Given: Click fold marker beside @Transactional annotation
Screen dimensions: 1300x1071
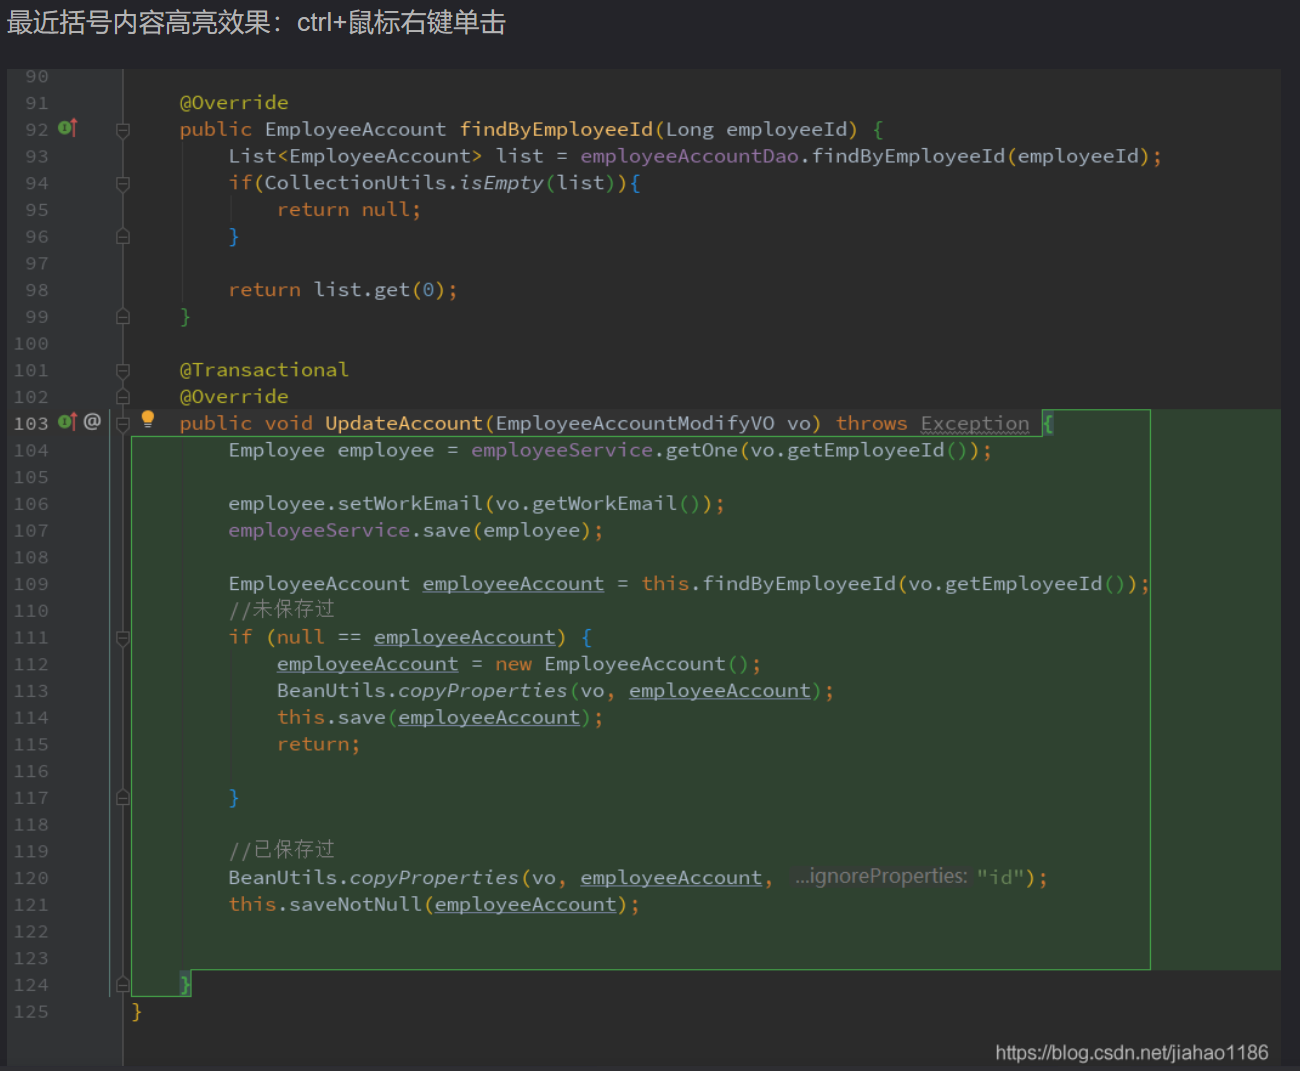Looking at the screenshot, I should coord(123,371).
